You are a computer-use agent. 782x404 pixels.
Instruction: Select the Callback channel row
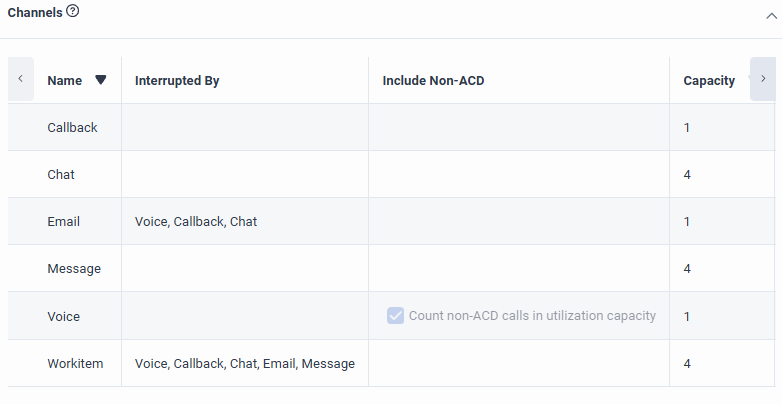coord(72,128)
